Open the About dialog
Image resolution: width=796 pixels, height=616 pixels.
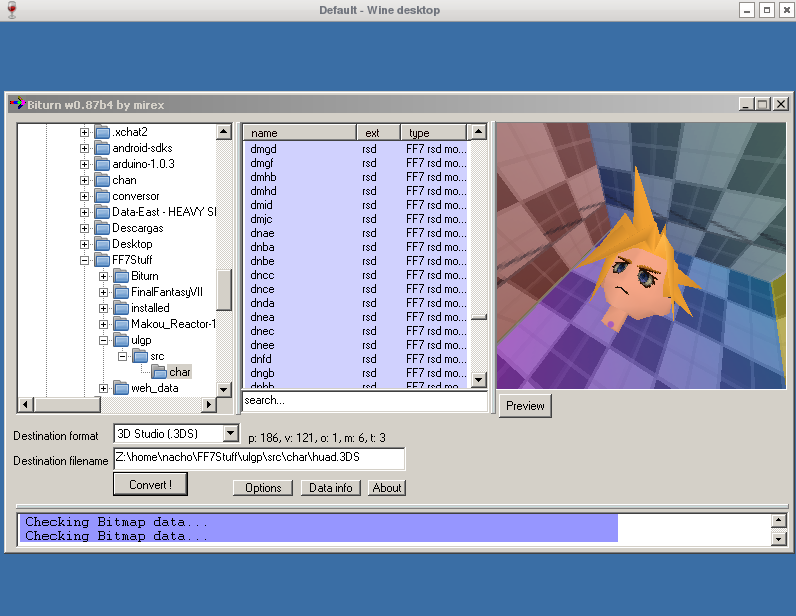[387, 488]
